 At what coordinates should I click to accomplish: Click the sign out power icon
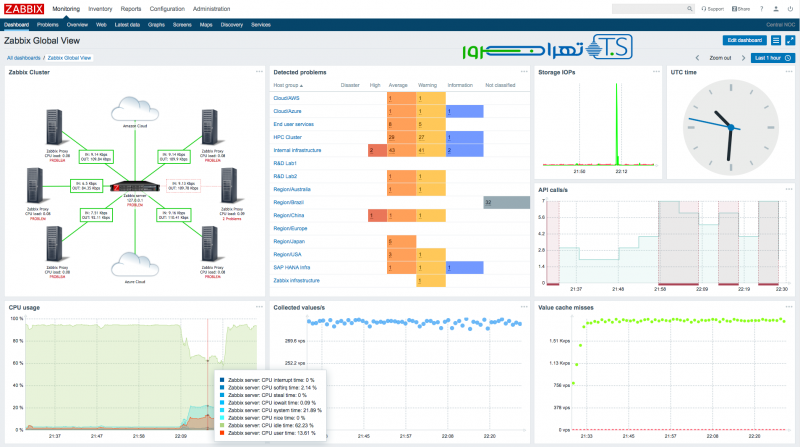click(x=790, y=9)
